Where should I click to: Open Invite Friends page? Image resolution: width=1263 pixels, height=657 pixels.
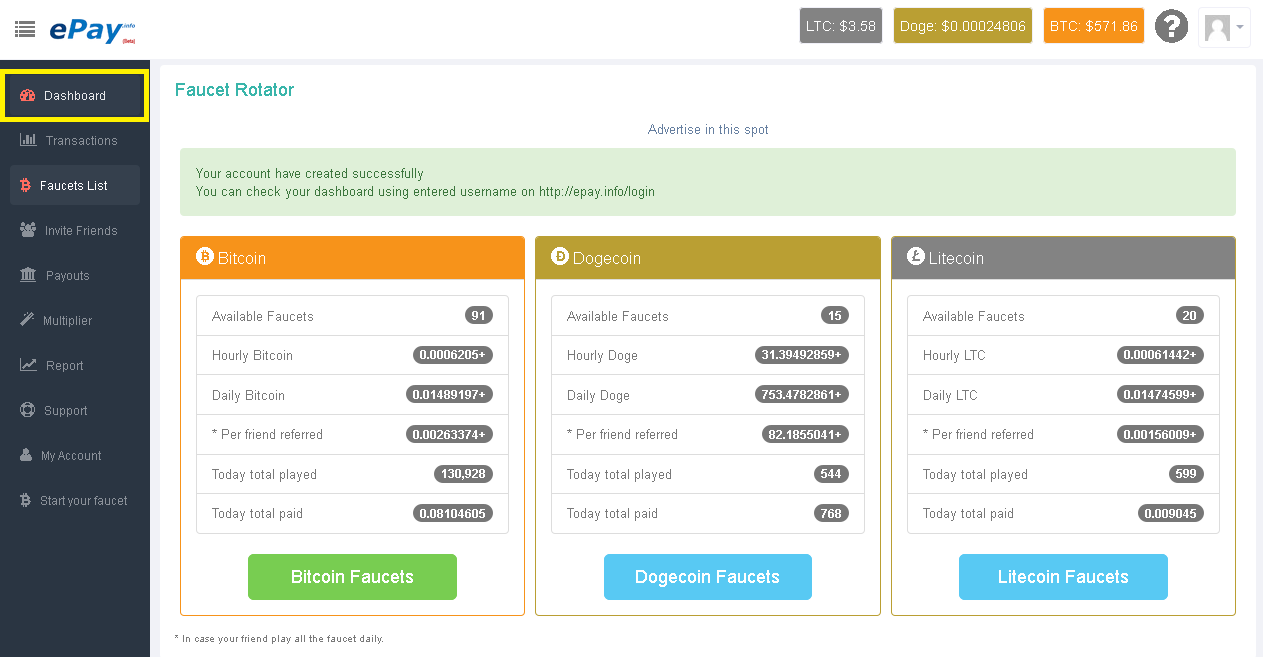click(x=75, y=231)
